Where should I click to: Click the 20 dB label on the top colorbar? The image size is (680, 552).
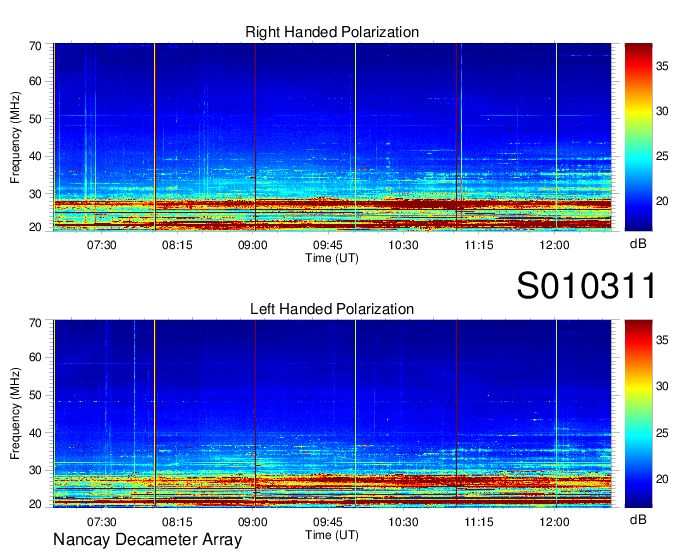coord(662,201)
